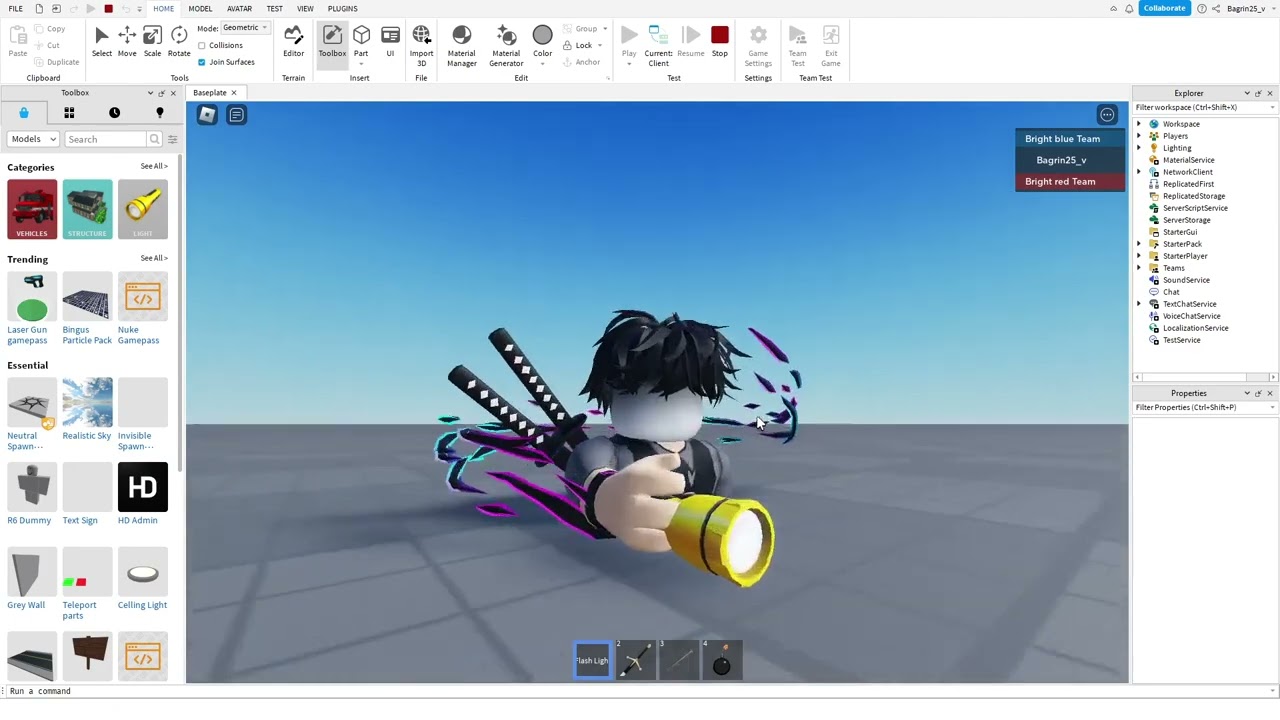
Task: Open the Toolbox inventory grid tab
Action: tap(69, 113)
